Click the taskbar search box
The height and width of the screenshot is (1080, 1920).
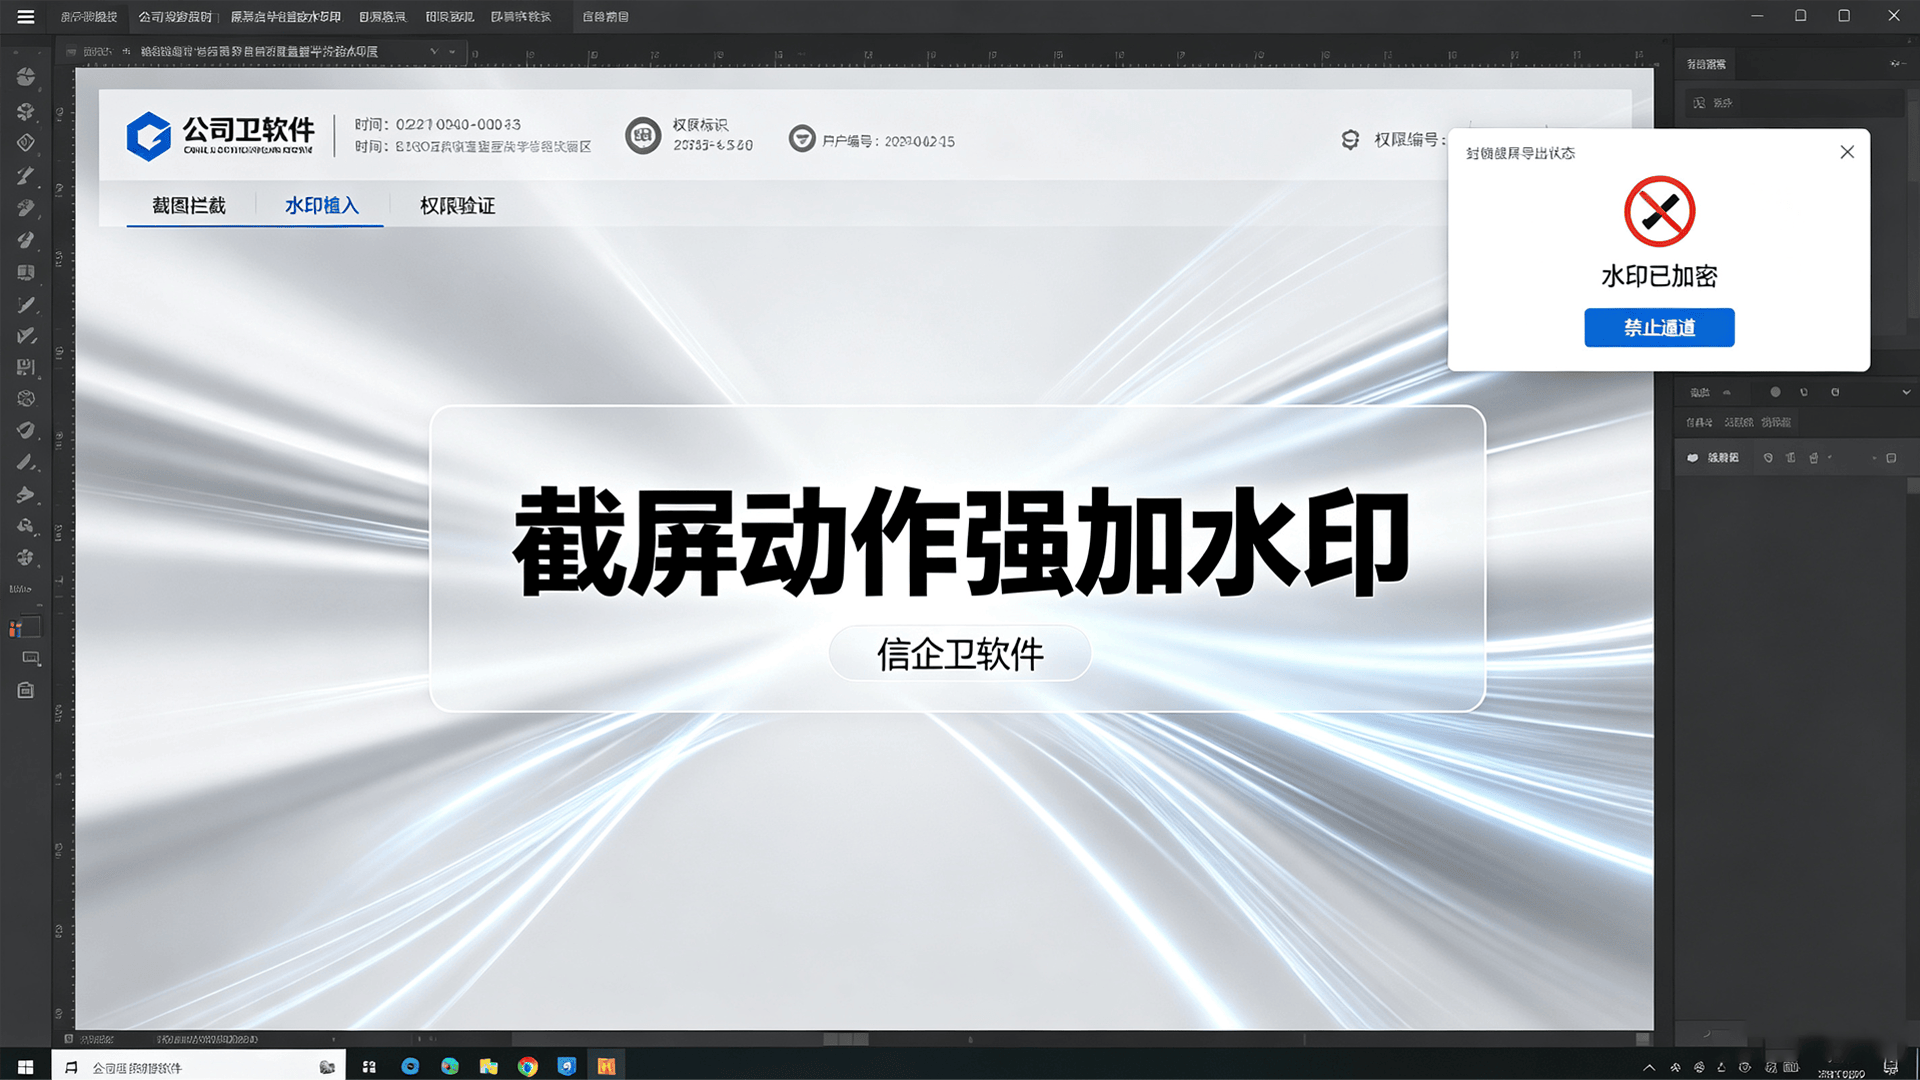(x=198, y=1067)
